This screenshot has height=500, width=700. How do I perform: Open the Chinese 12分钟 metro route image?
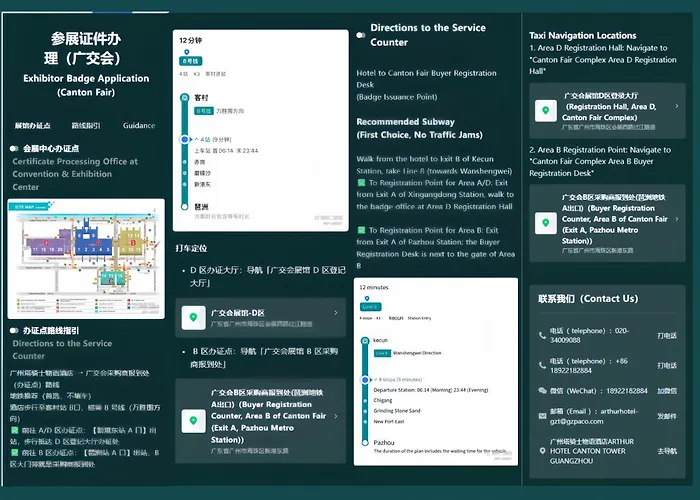point(261,130)
